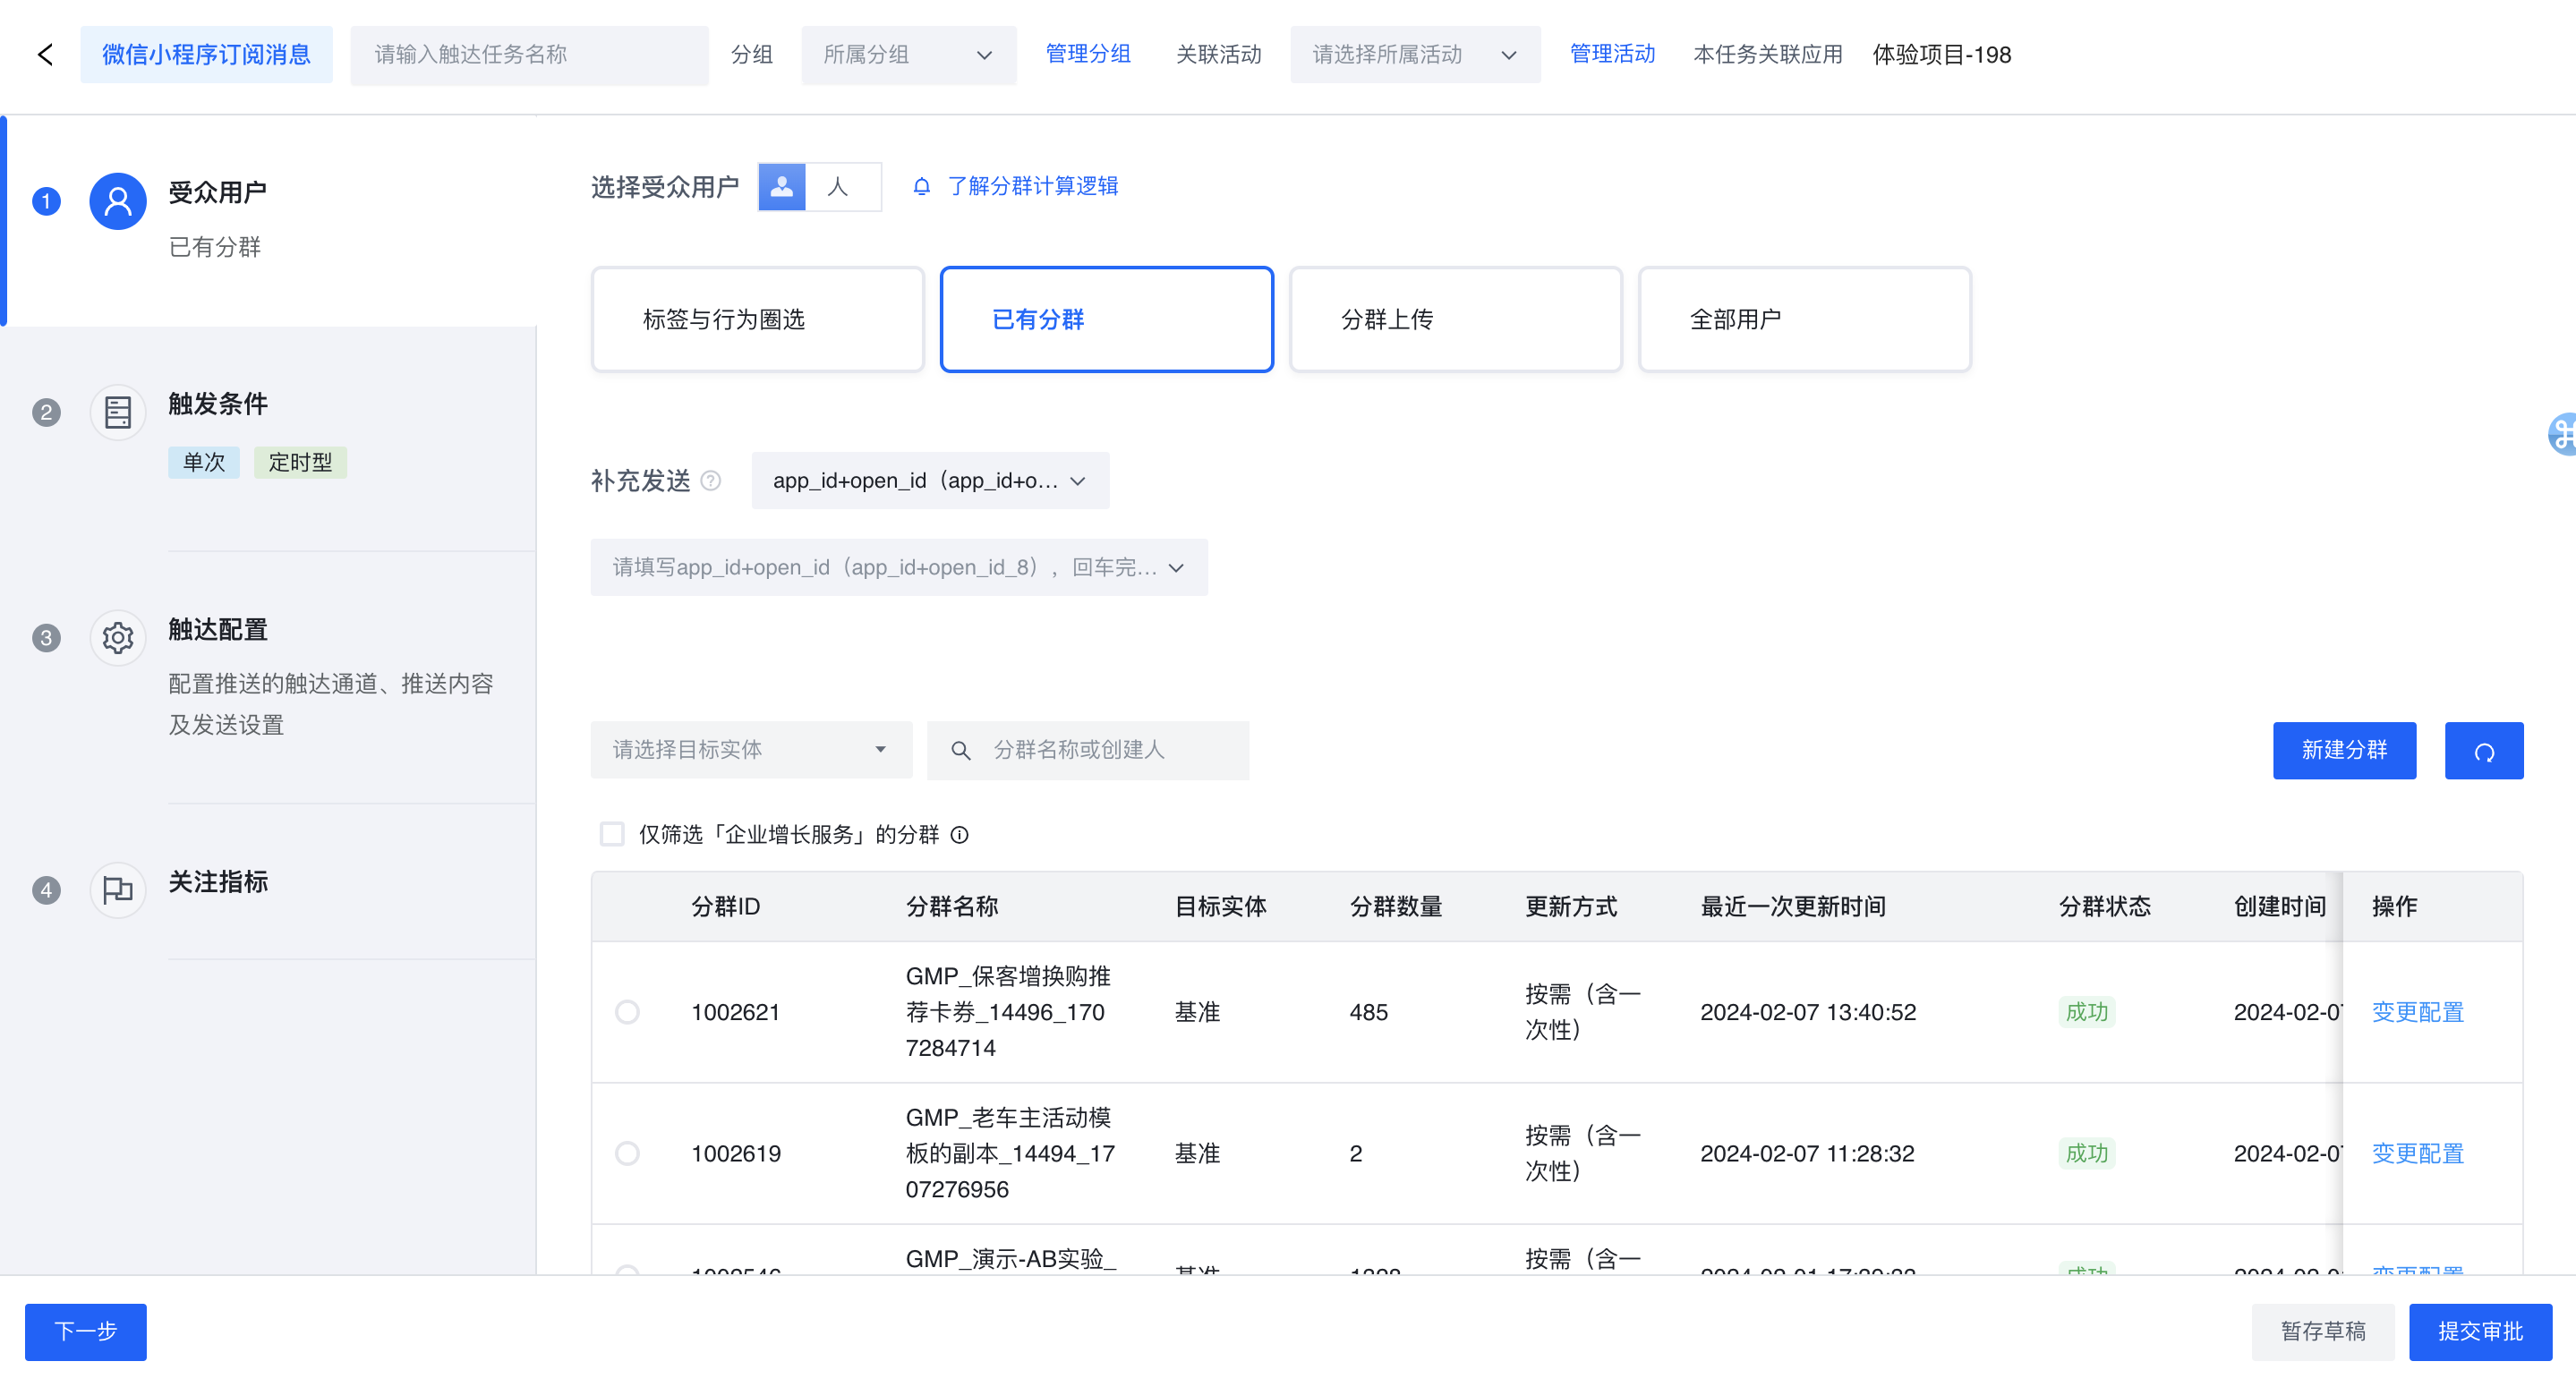Click the back arrow icon
This screenshot has width=2576, height=1387.
(x=45, y=55)
